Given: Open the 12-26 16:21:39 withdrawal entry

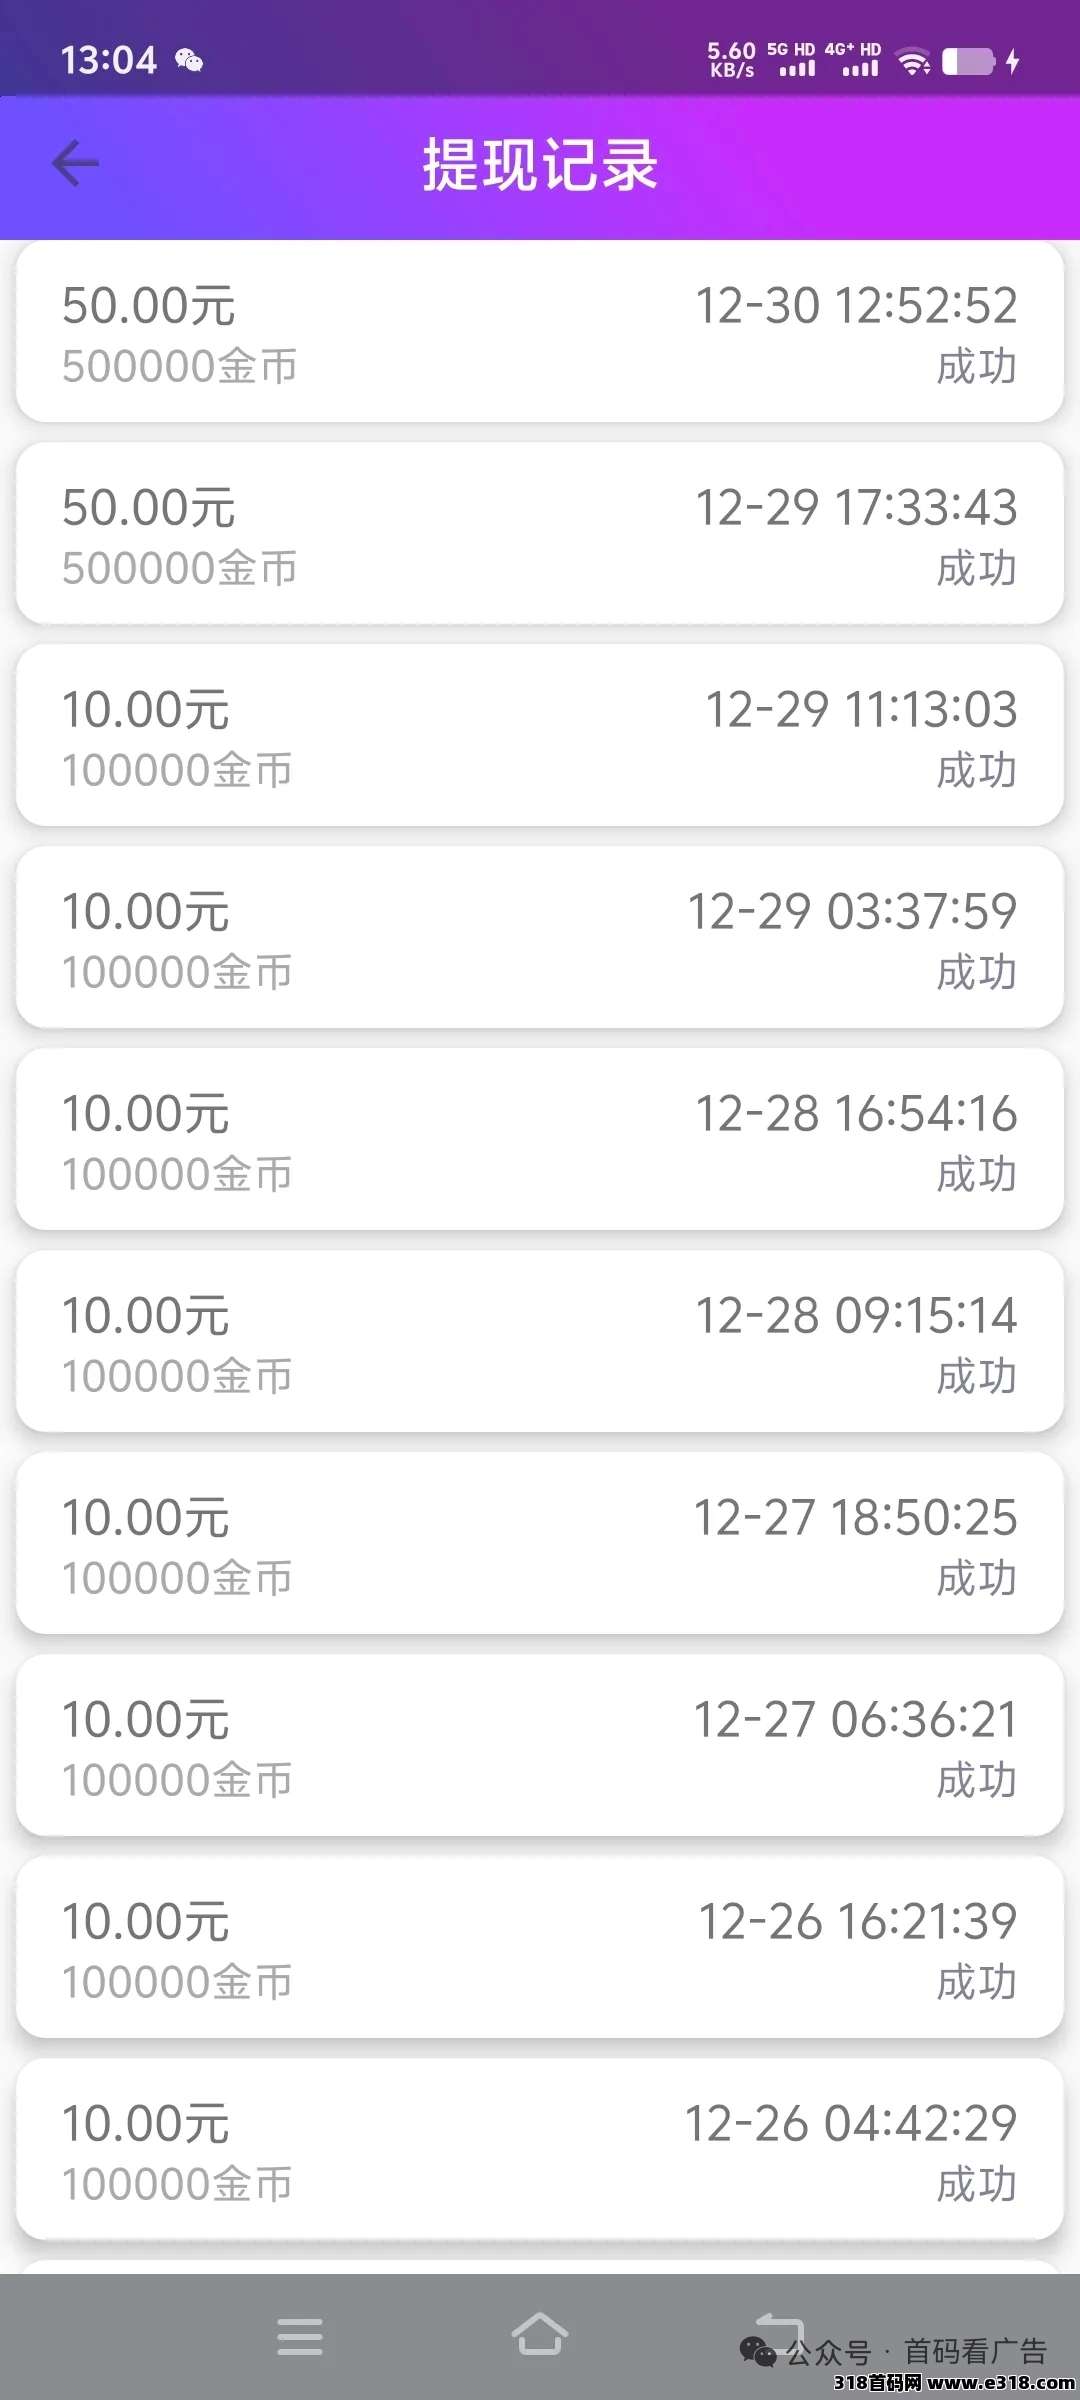Looking at the screenshot, I should pos(540,1949).
